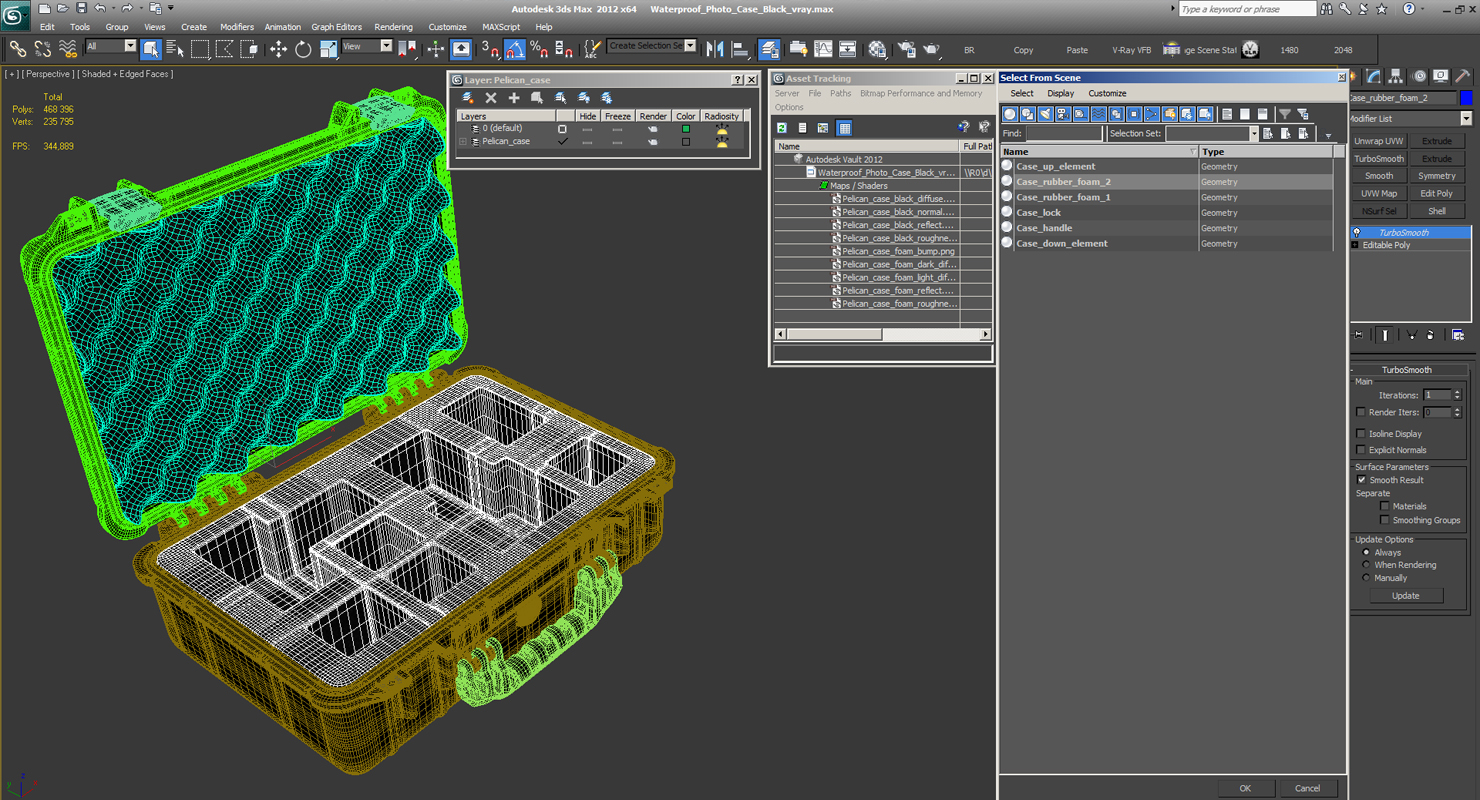Click the Find input field
This screenshot has height=800, width=1480.
[x=1063, y=133]
